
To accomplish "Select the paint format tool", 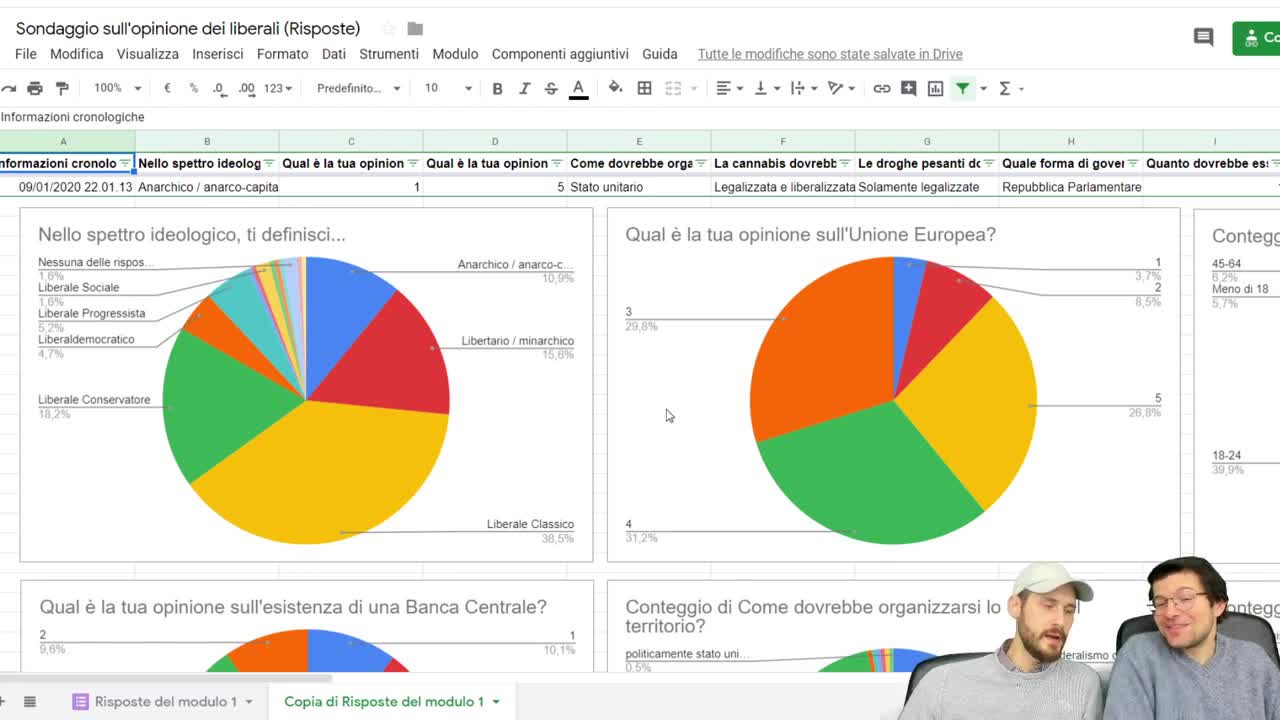I will coord(62,88).
